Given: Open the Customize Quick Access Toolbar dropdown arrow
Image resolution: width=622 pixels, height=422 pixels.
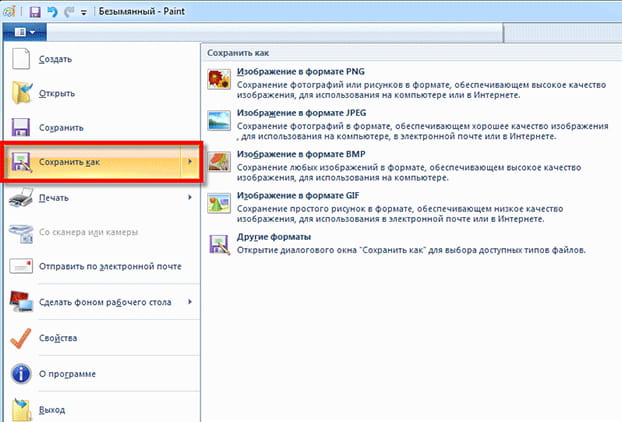Looking at the screenshot, I should pos(82,12).
